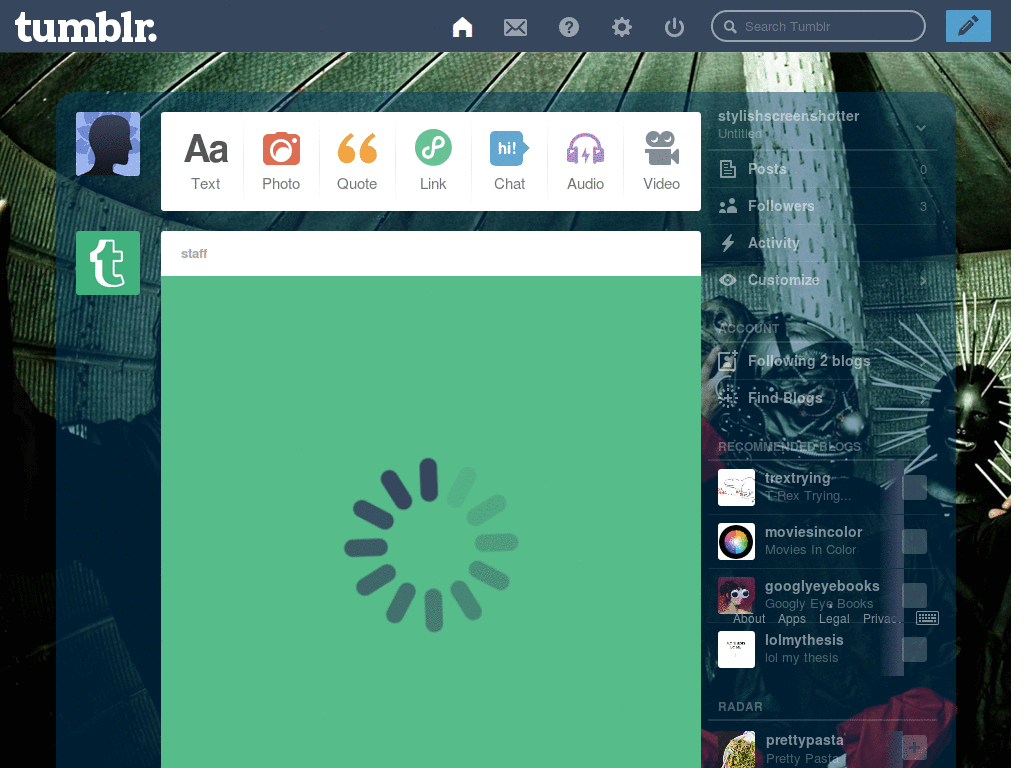Viewport: 1024px width, 768px height.
Task: Click the Followers people icon
Action: pos(728,206)
